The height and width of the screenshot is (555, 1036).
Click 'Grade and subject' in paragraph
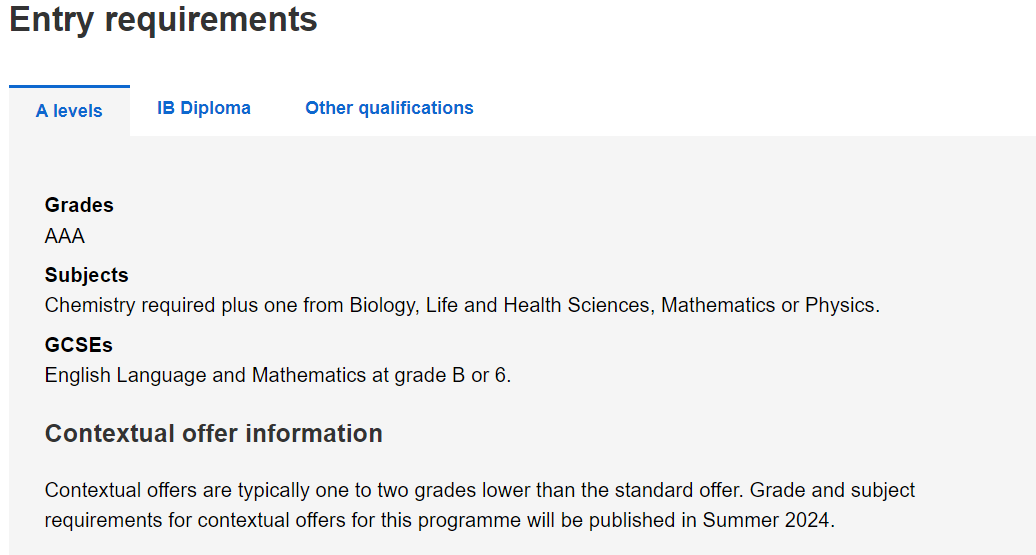tap(832, 490)
